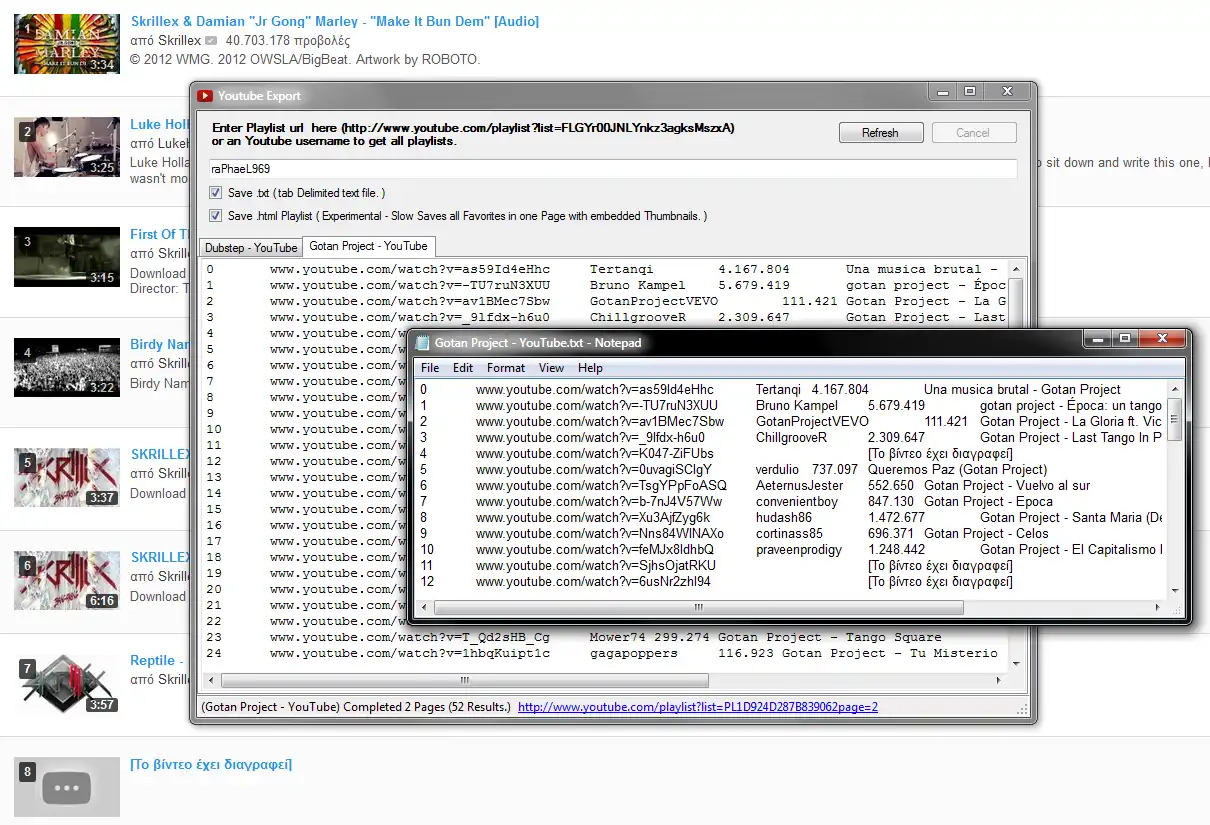Image resolution: width=1210 pixels, height=825 pixels.
Task: Click Gotan Project - Vuelvo al sur in Notepad
Action: [x=1007, y=485]
